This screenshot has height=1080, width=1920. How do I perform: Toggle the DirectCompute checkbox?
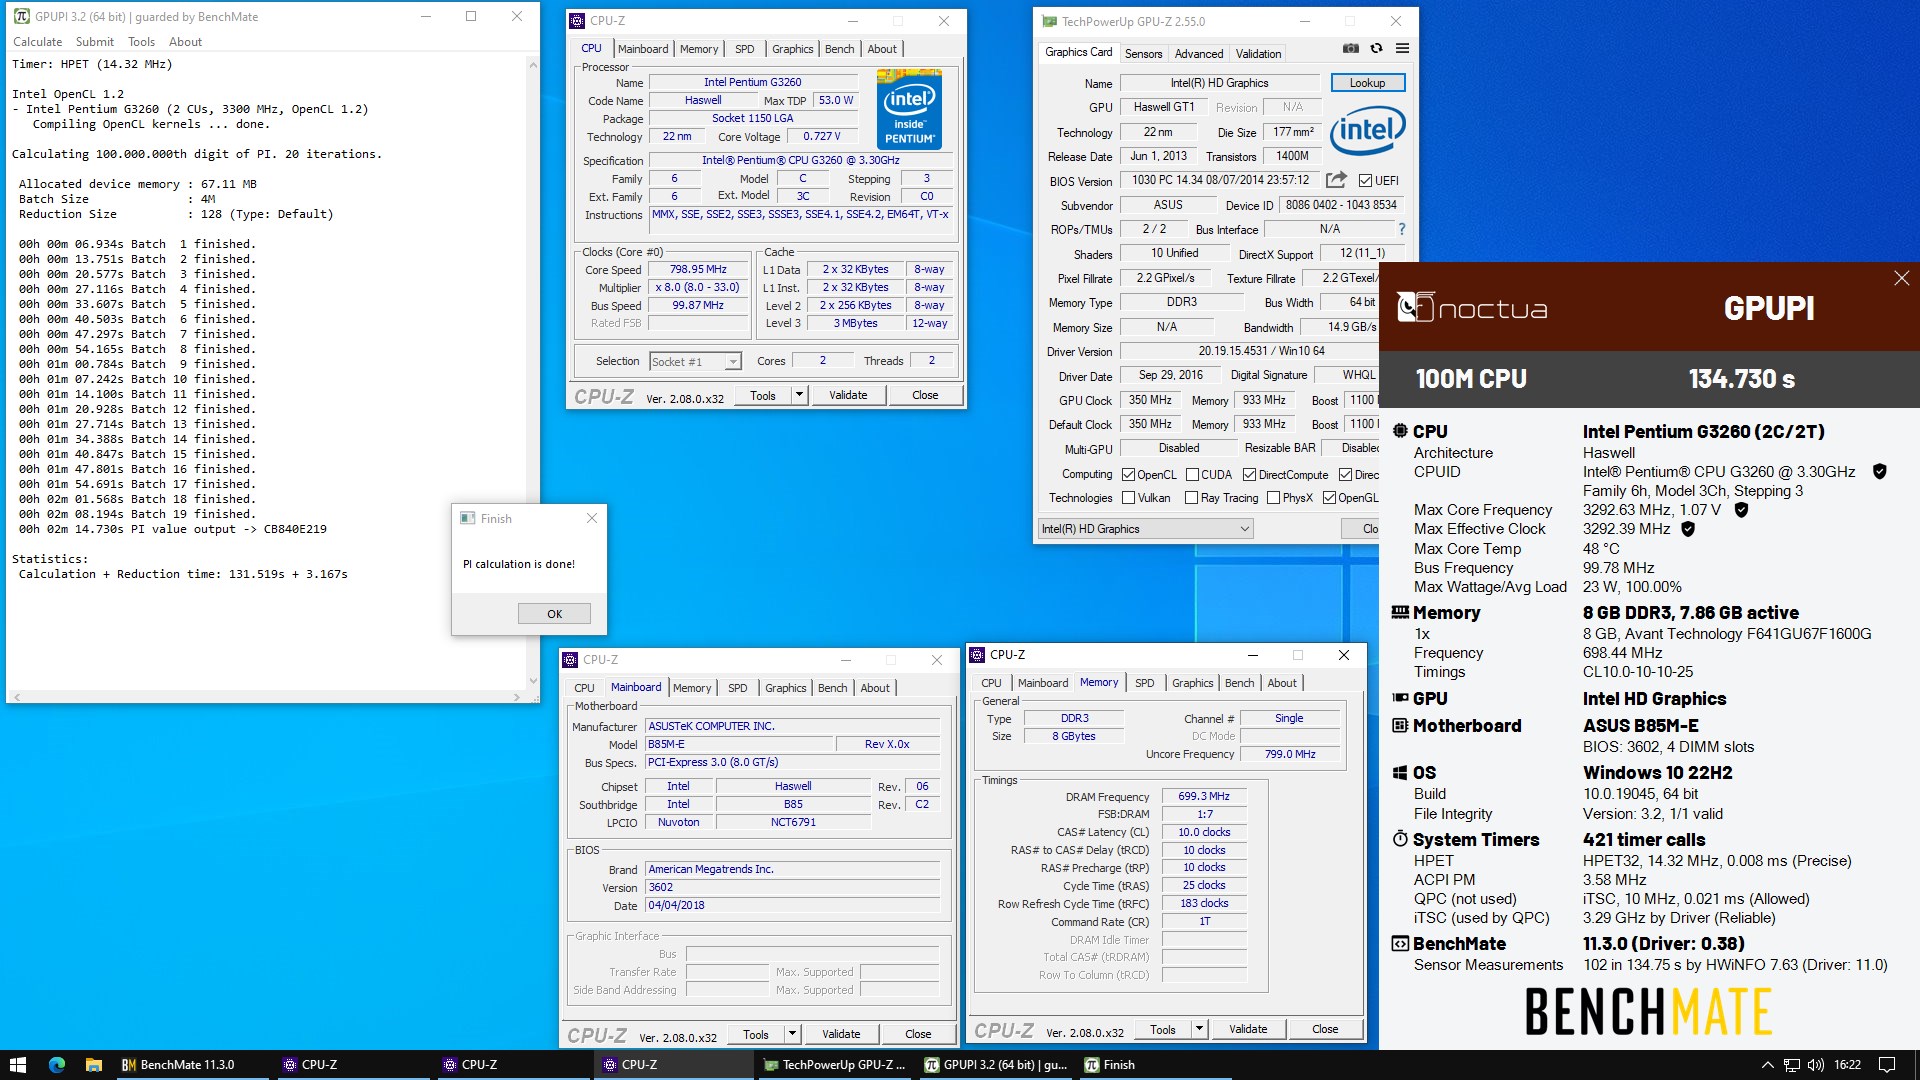[x=1249, y=475]
